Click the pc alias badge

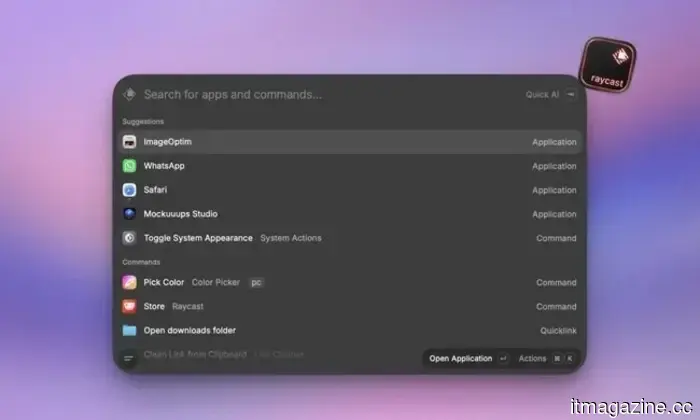pos(256,283)
